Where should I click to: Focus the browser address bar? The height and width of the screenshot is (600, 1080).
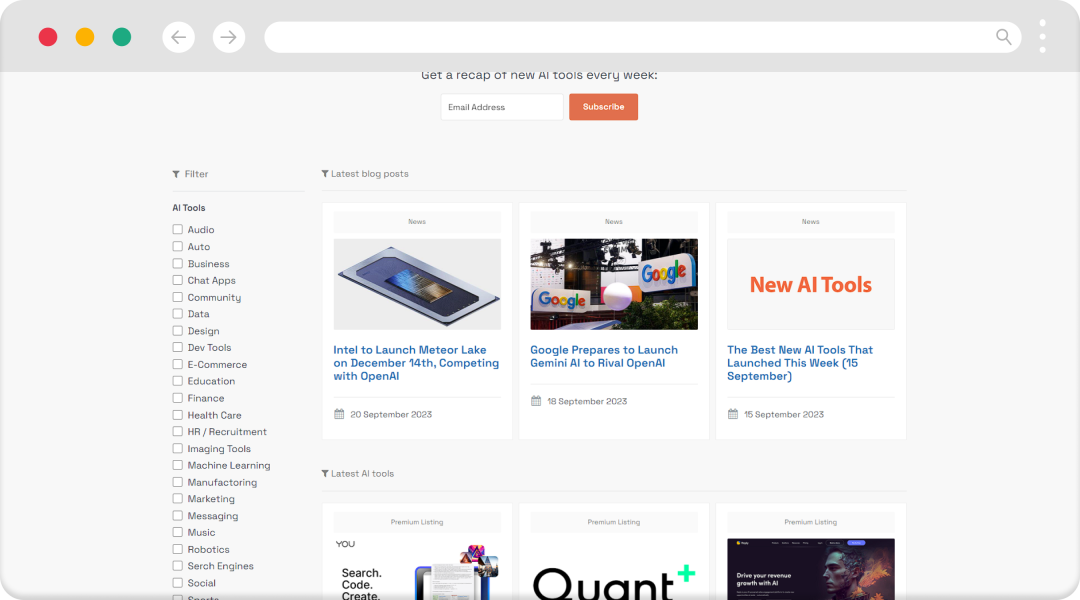(x=643, y=37)
